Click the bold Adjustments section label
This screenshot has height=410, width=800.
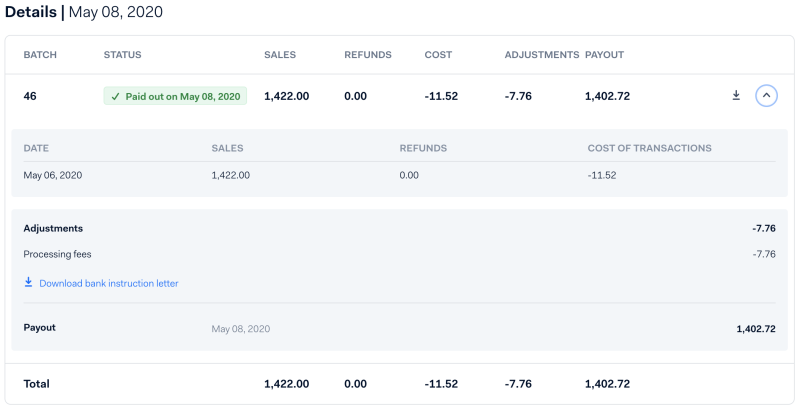click(x=53, y=228)
